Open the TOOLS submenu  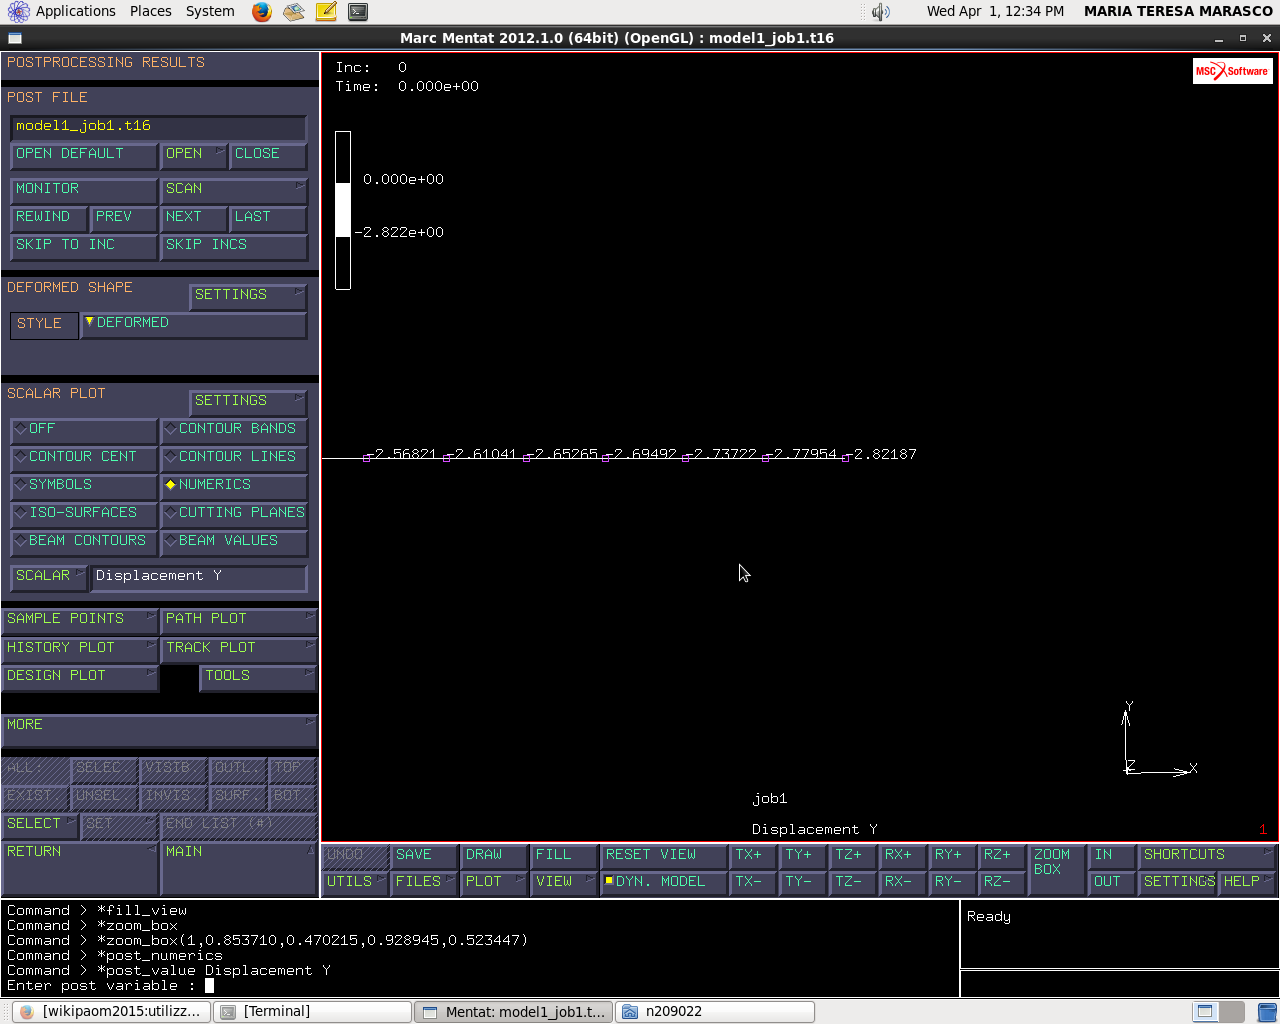[x=258, y=677]
